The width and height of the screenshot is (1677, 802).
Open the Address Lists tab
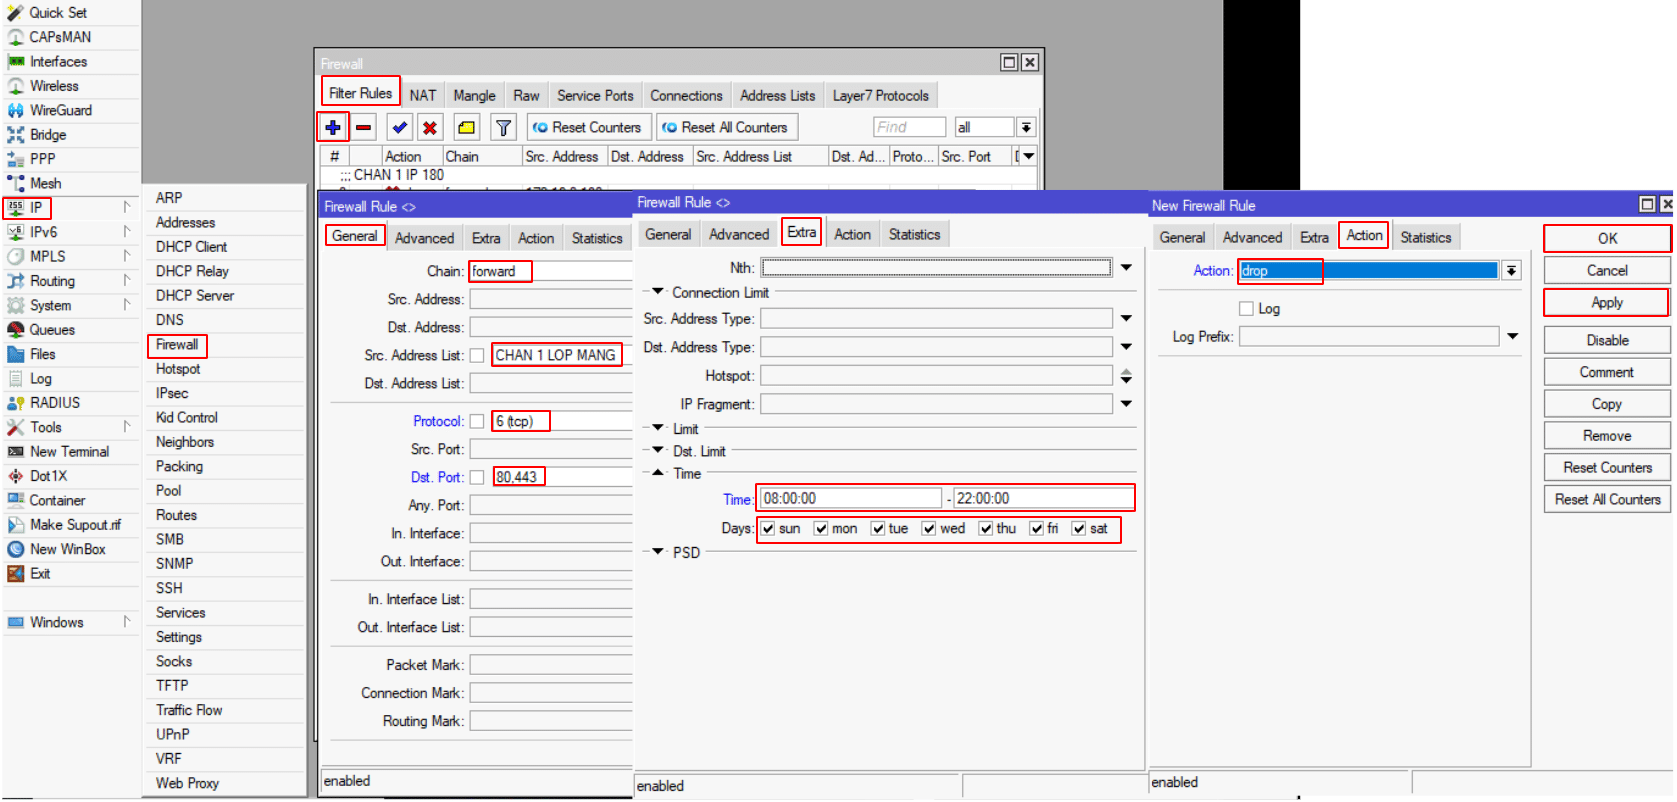[777, 95]
